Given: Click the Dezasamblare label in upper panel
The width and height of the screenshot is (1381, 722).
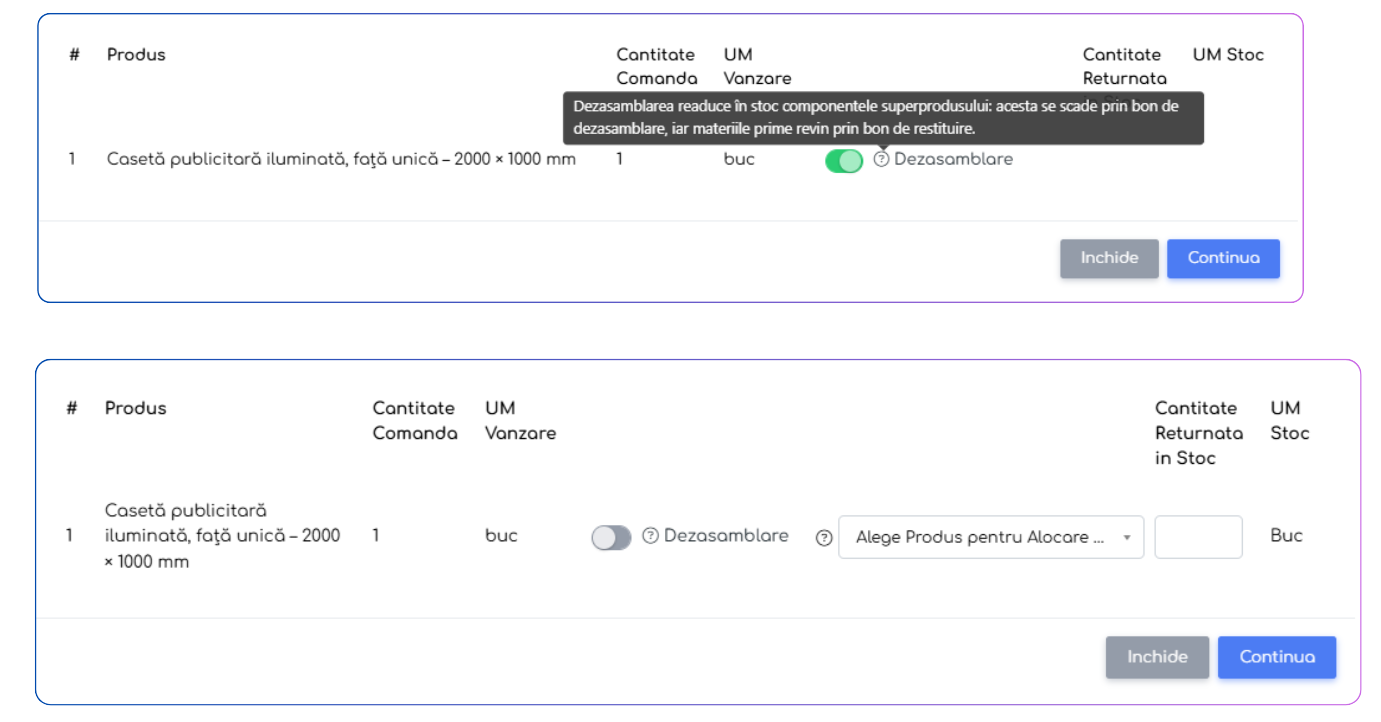Looking at the screenshot, I should pyautogui.click(x=953, y=159).
